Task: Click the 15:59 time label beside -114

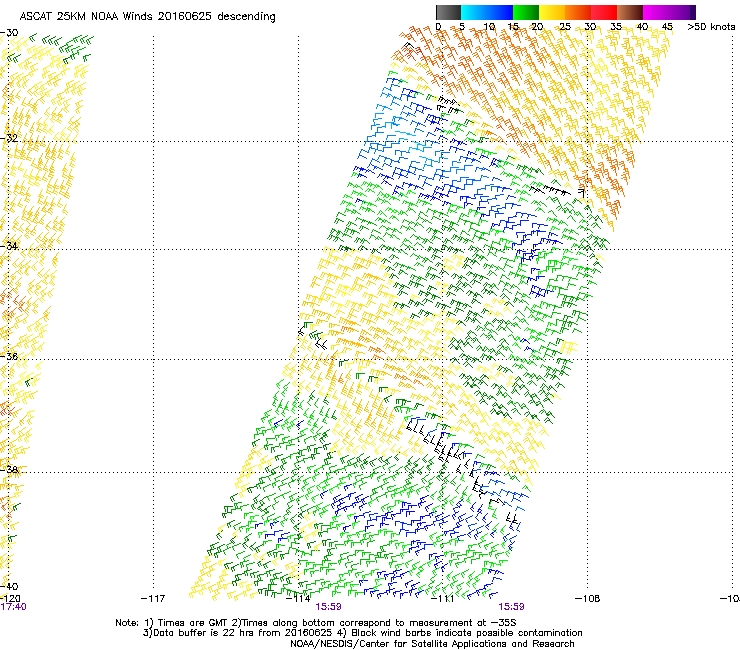Action: click(328, 607)
